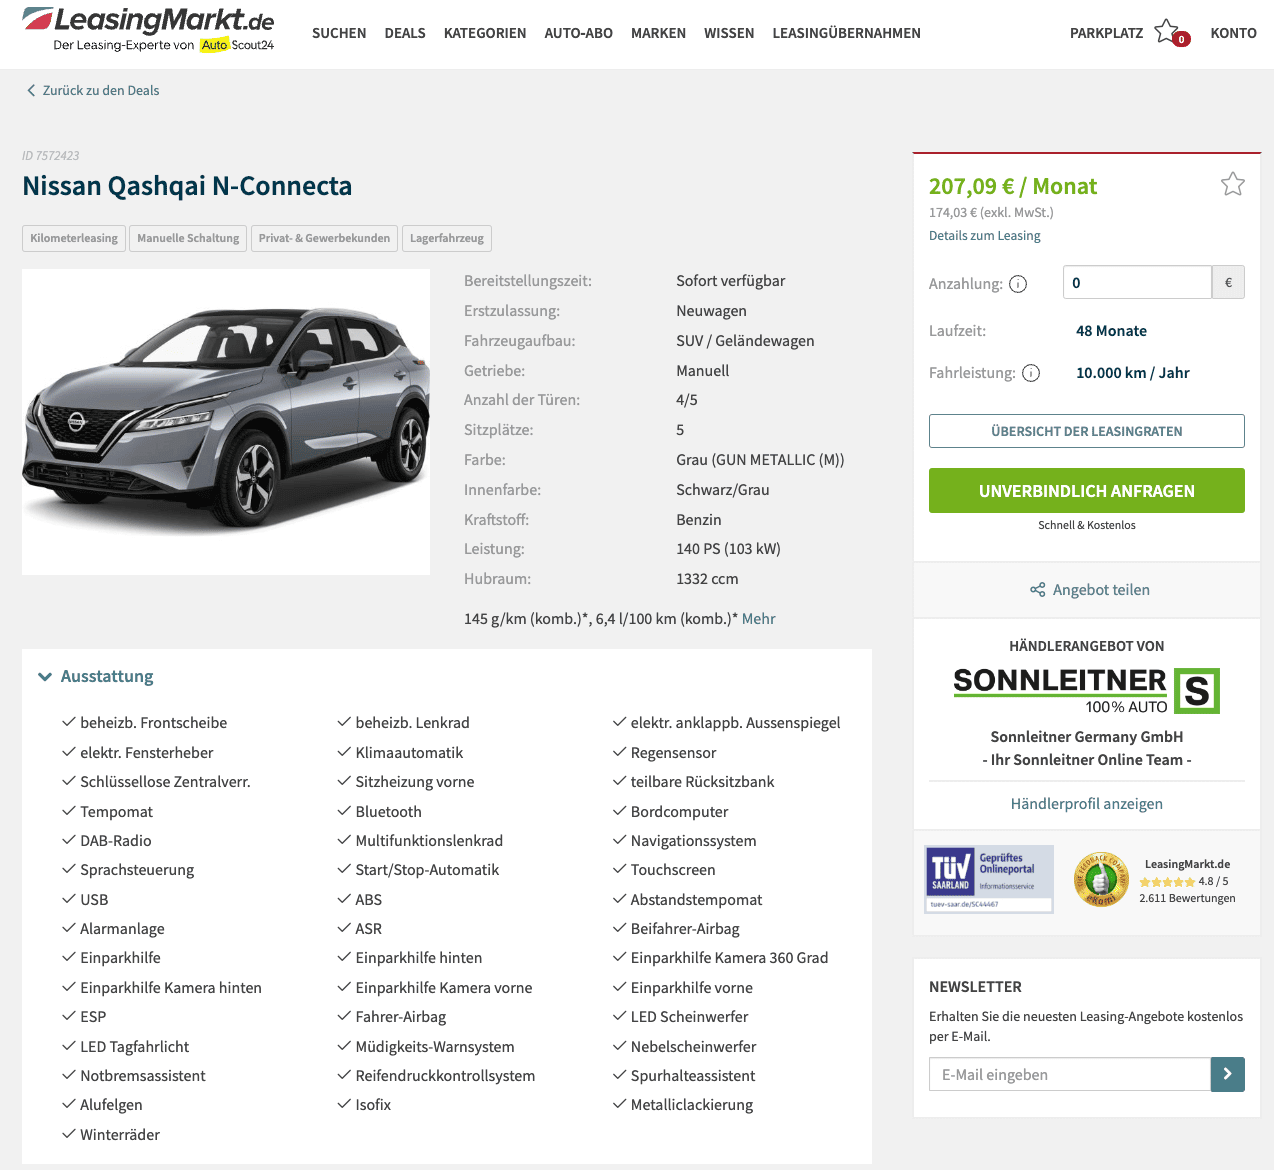1274x1170 pixels.
Task: Open the WISSEN menu
Action: (x=729, y=33)
